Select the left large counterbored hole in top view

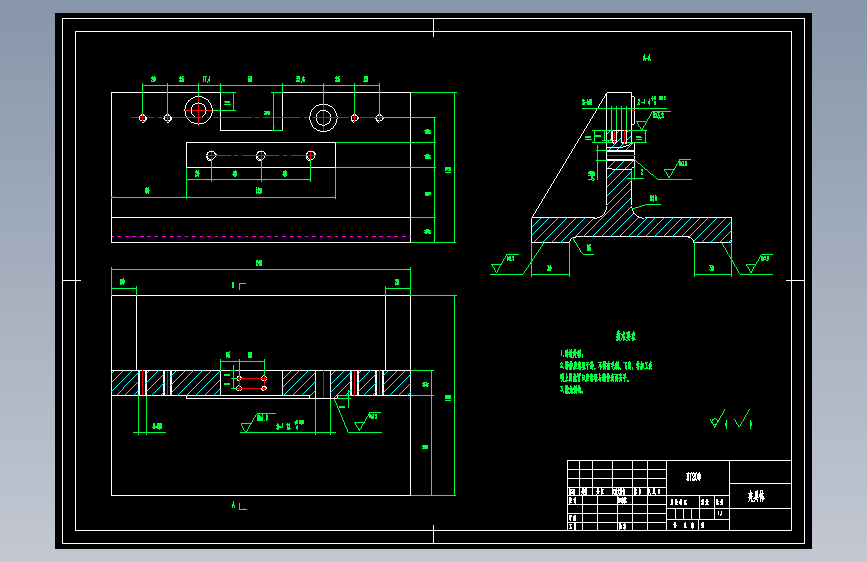[x=199, y=110]
